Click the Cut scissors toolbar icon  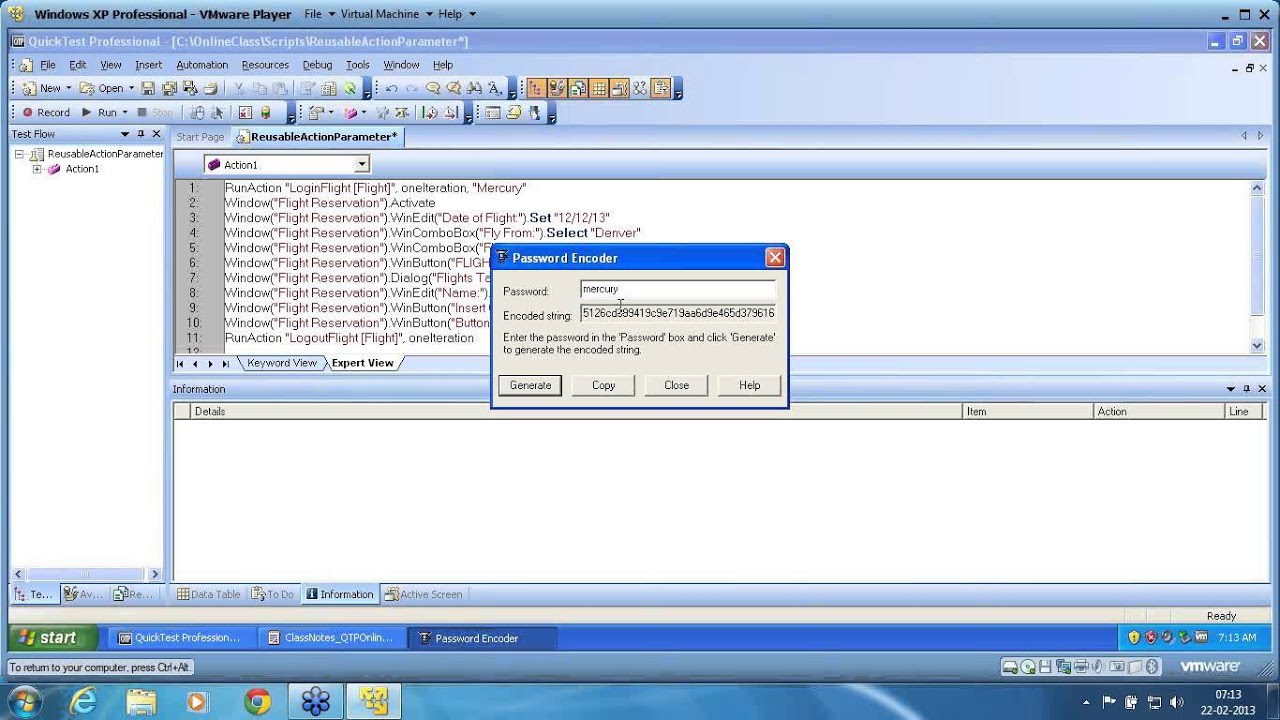239,88
